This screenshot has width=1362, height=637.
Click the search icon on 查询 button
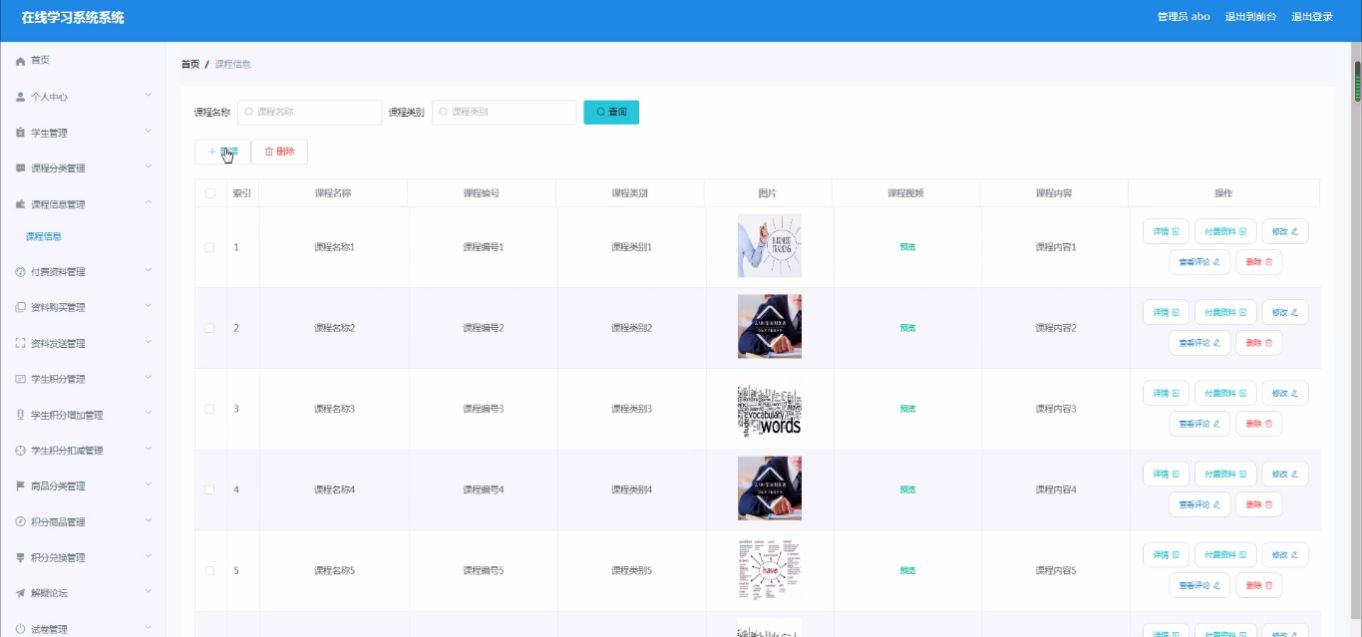(600, 112)
